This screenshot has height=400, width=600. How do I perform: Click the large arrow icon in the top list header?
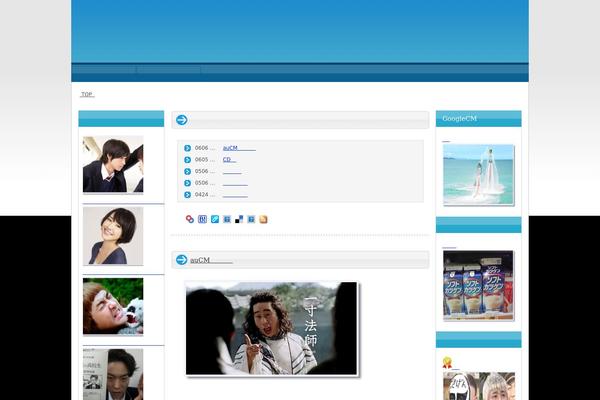pos(181,120)
